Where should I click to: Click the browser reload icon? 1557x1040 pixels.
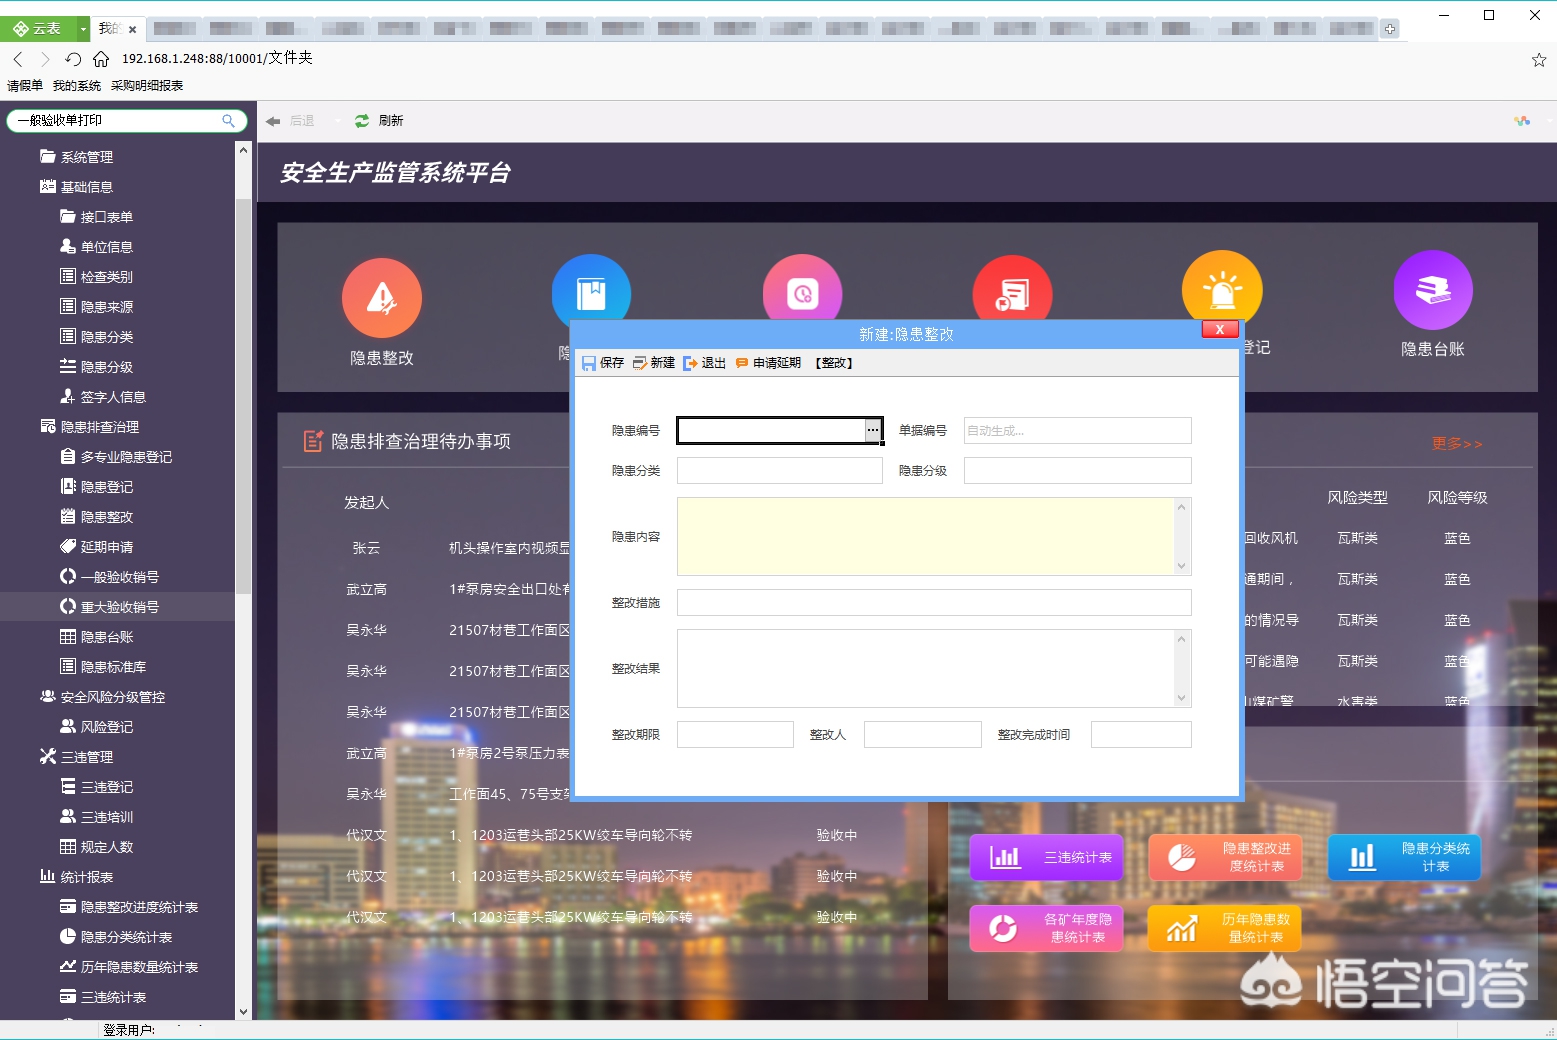pyautogui.click(x=73, y=59)
